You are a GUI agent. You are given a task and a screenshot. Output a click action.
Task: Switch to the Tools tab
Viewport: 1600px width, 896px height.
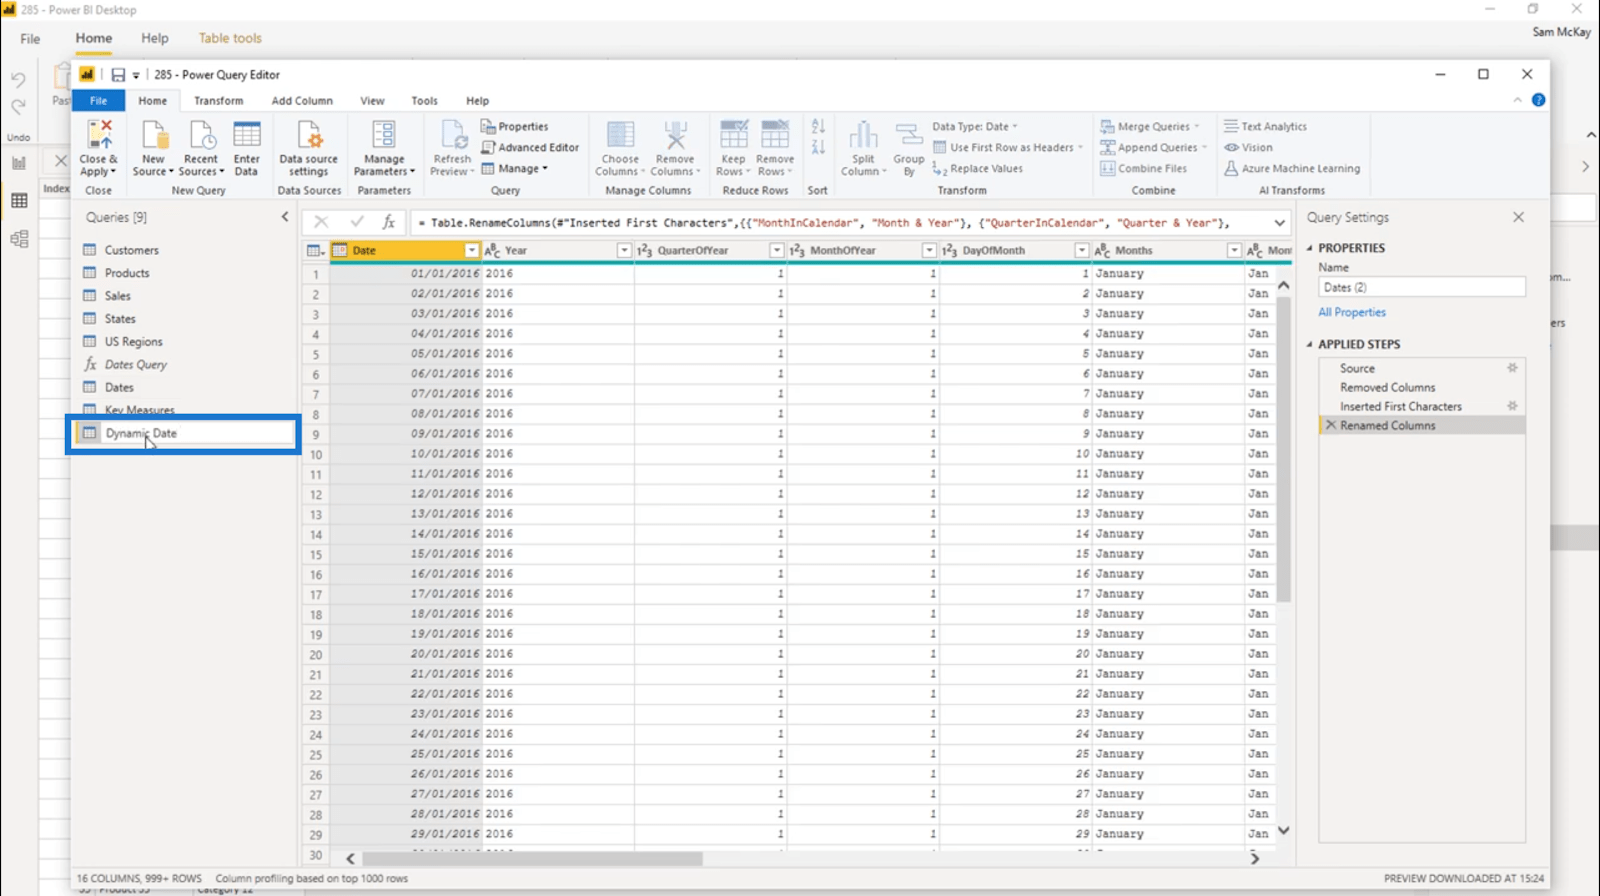tap(424, 101)
